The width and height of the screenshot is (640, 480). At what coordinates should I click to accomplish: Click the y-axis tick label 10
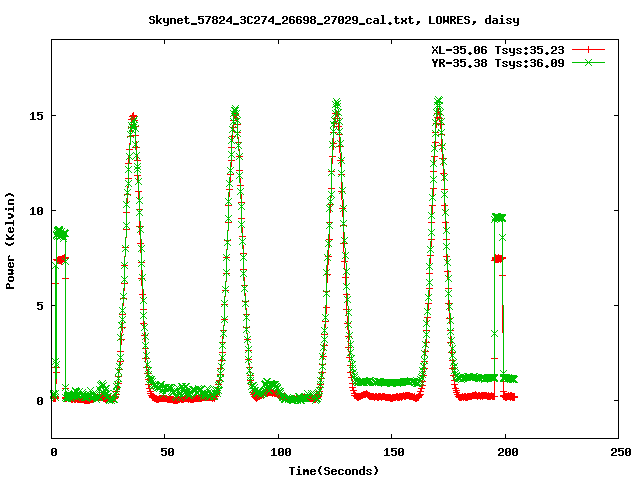coord(36,211)
